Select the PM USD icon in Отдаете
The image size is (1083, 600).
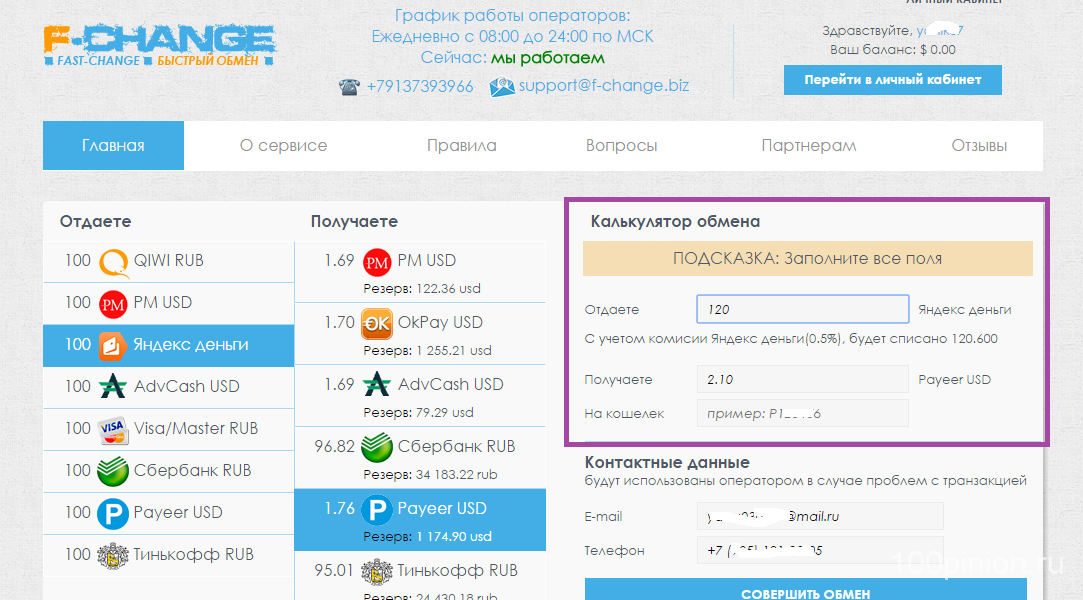(x=113, y=304)
